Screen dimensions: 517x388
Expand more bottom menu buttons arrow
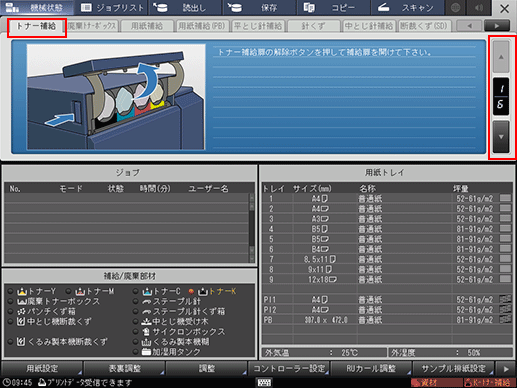pyautogui.click(x=506, y=369)
